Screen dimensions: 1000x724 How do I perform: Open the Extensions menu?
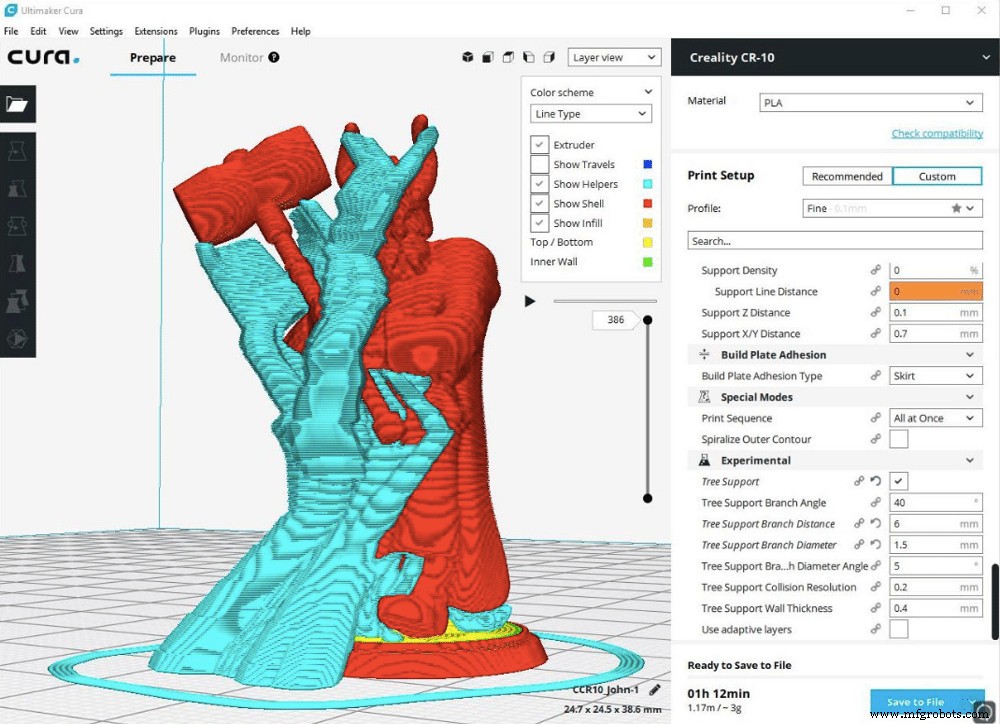pos(156,31)
